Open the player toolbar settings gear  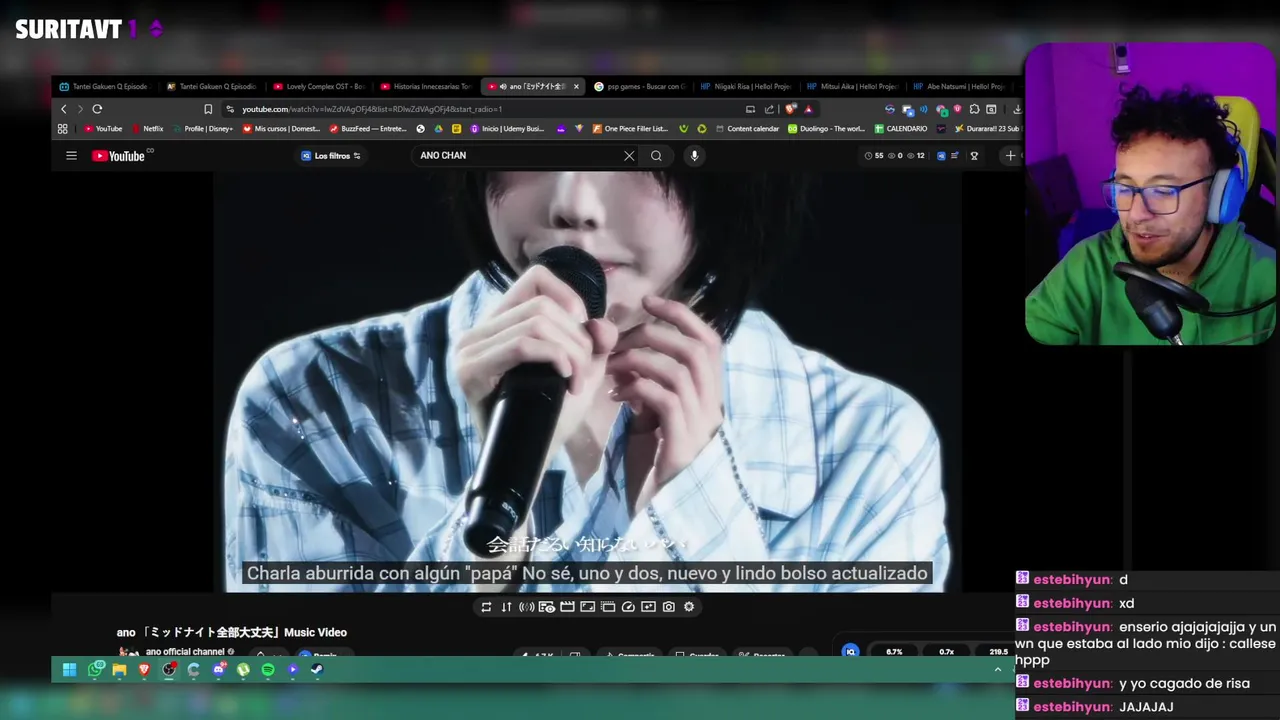pyautogui.click(x=689, y=607)
